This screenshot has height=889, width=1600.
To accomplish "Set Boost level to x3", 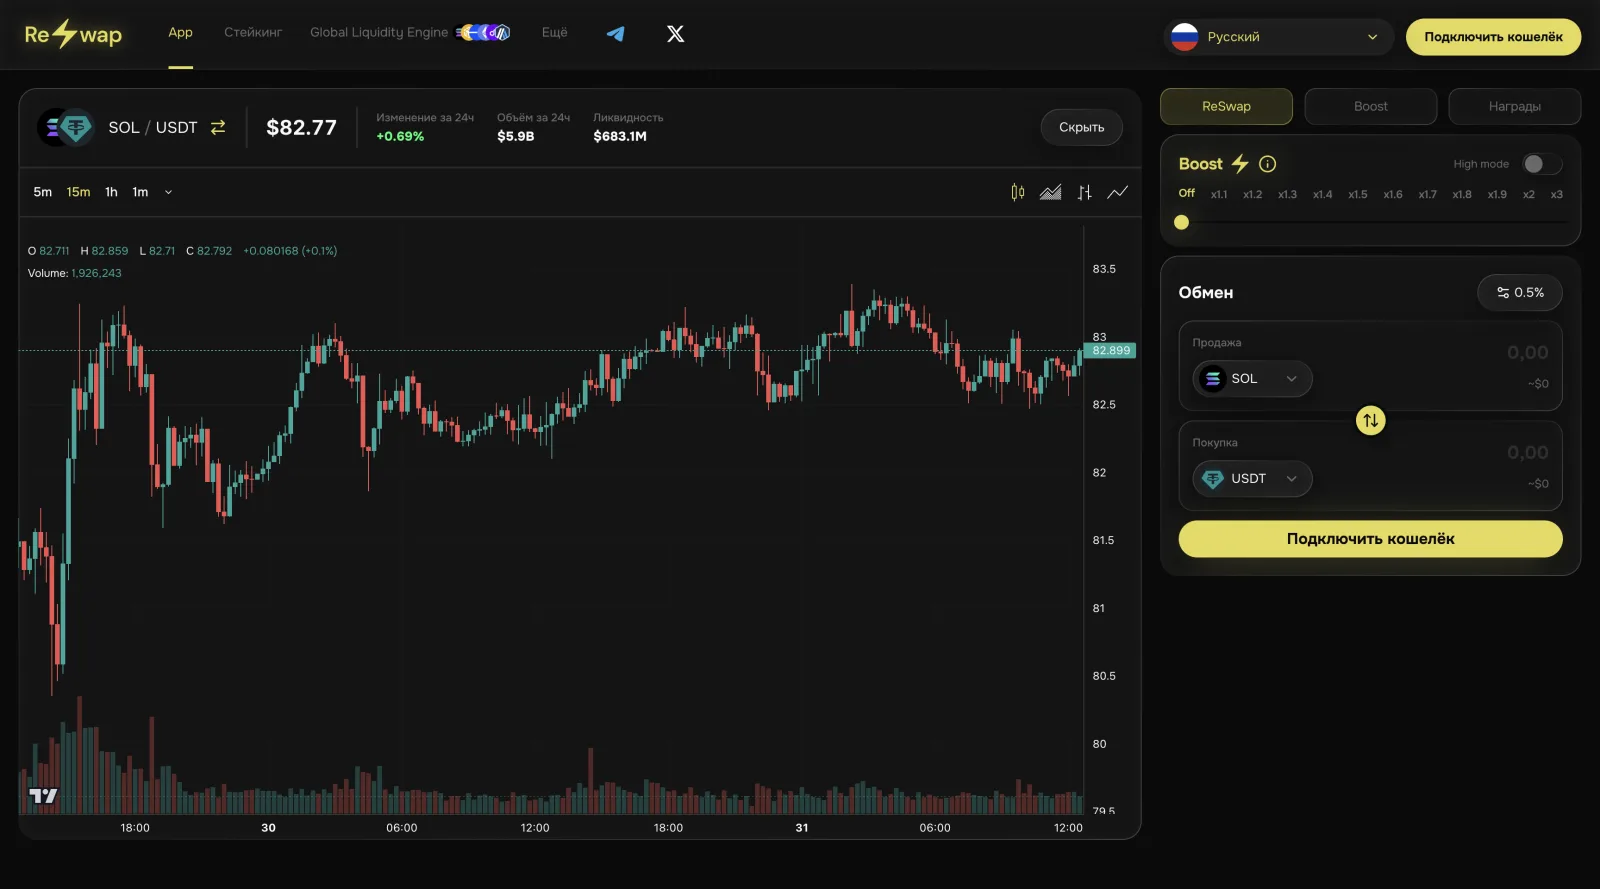I will (x=1557, y=194).
